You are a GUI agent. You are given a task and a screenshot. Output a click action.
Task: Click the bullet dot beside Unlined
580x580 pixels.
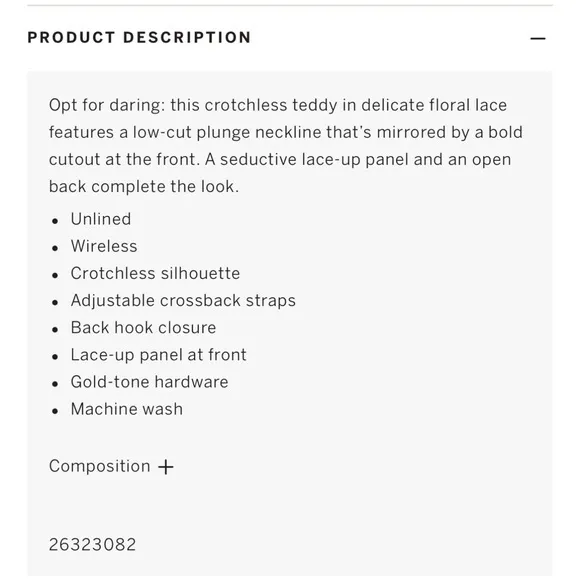click(55, 221)
